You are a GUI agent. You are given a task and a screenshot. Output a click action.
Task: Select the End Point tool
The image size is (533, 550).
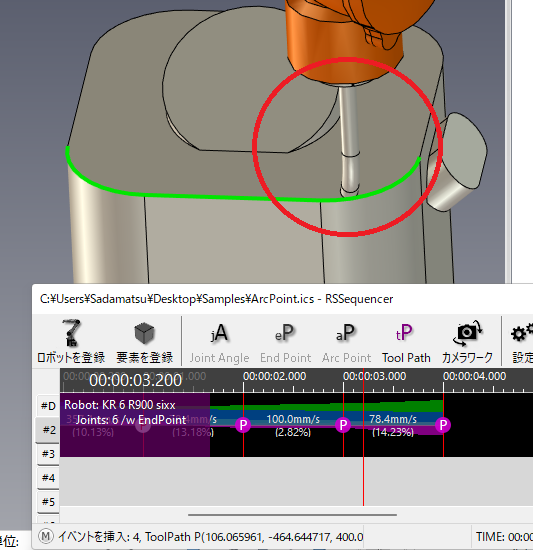coord(285,341)
